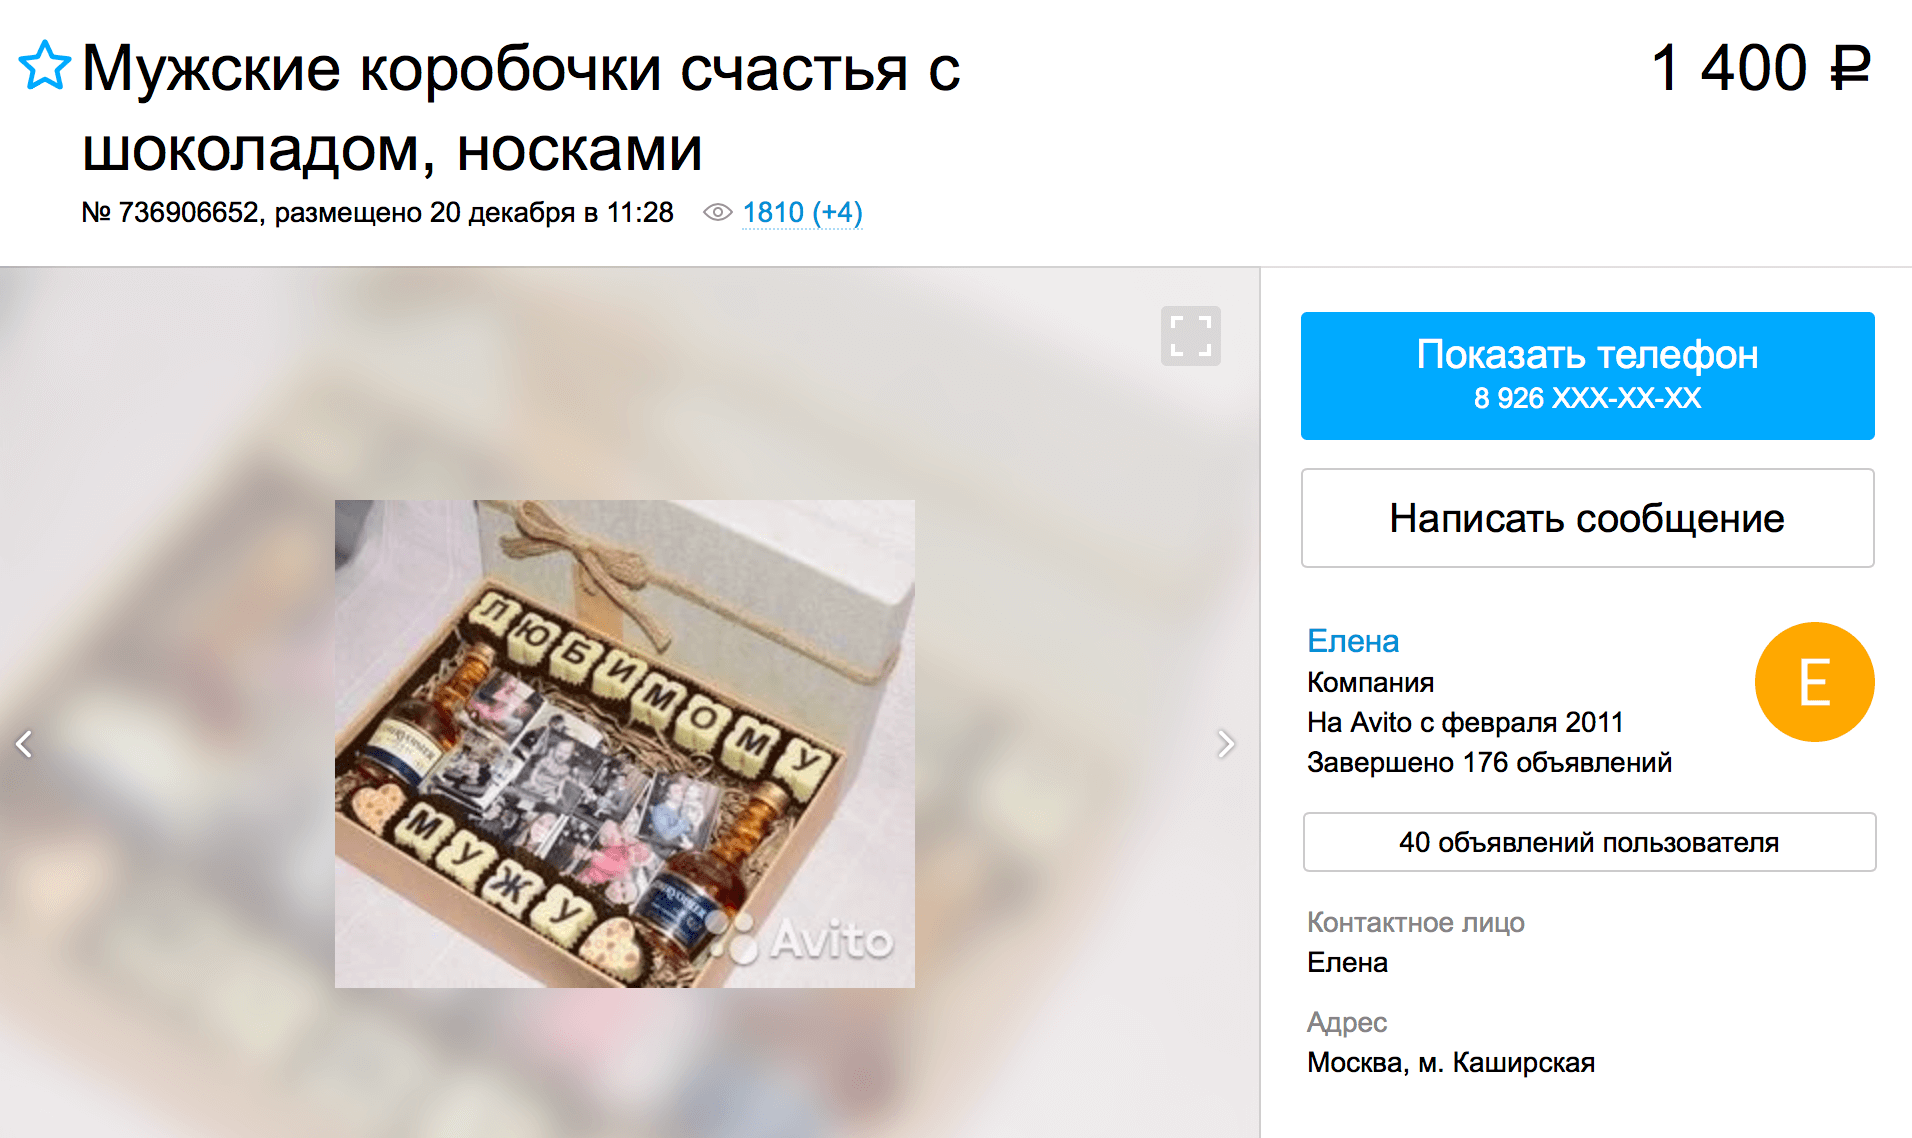This screenshot has width=1912, height=1138.
Task: Open 40 объявлений пользователя list
Action: click(1589, 842)
